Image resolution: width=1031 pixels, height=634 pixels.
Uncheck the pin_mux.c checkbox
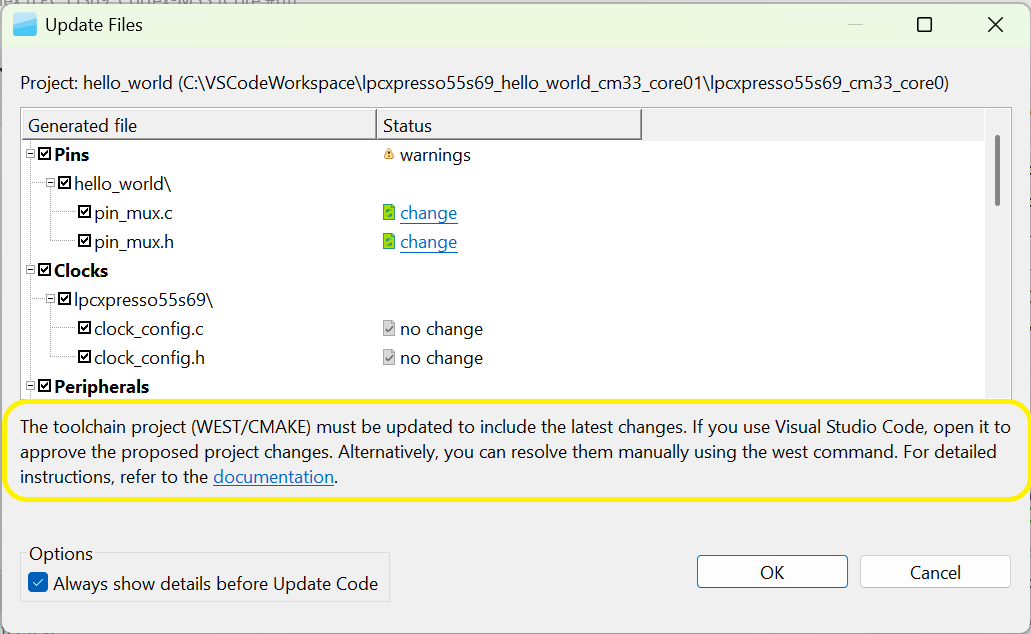[85, 212]
